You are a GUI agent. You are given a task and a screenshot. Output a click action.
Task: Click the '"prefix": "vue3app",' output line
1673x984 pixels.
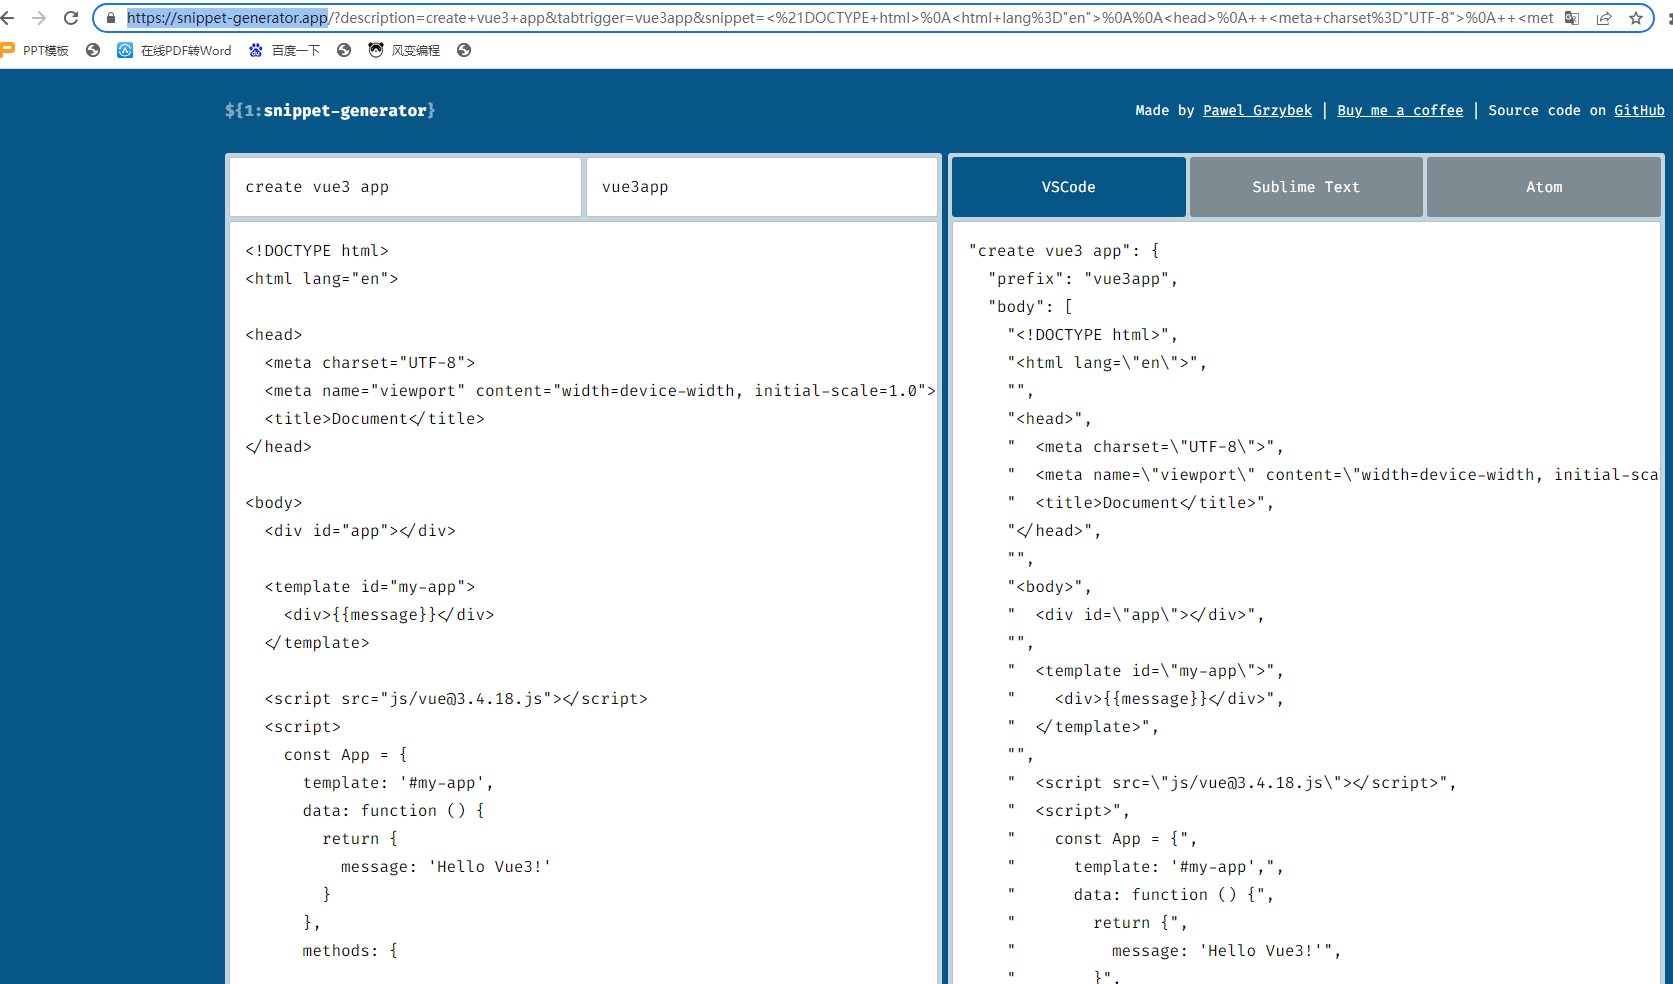tap(1083, 279)
